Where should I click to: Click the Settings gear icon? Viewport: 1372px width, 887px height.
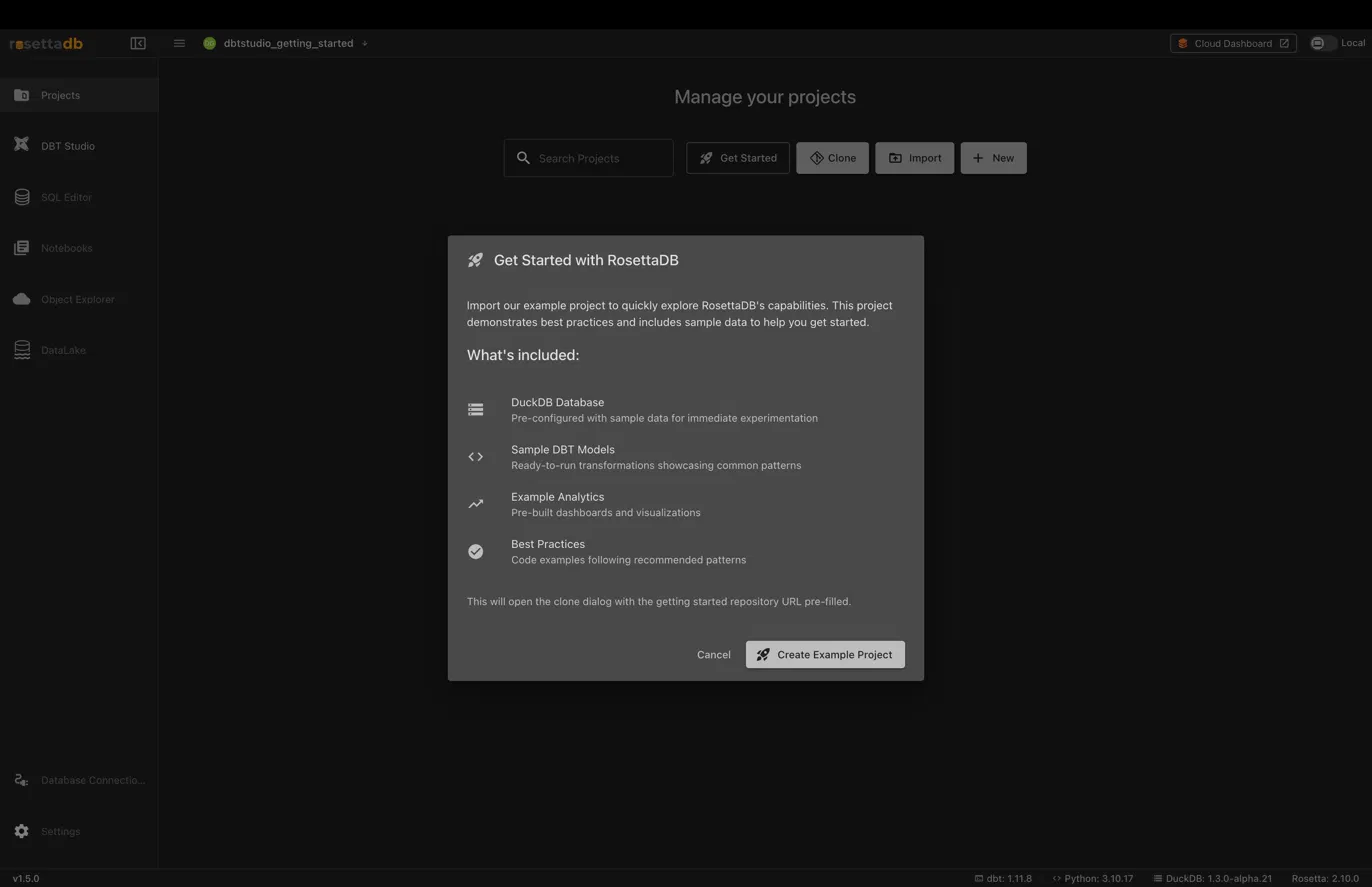[21, 831]
